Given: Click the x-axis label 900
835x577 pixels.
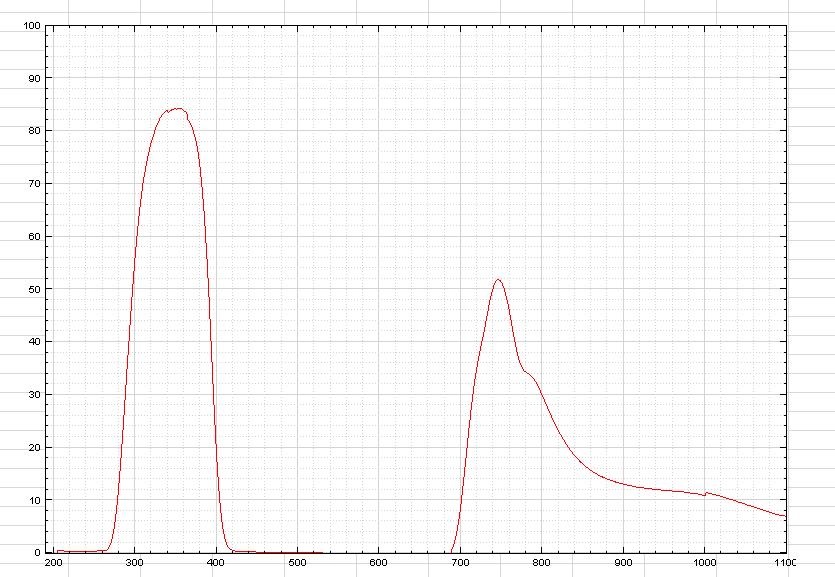Looking at the screenshot, I should tap(624, 564).
